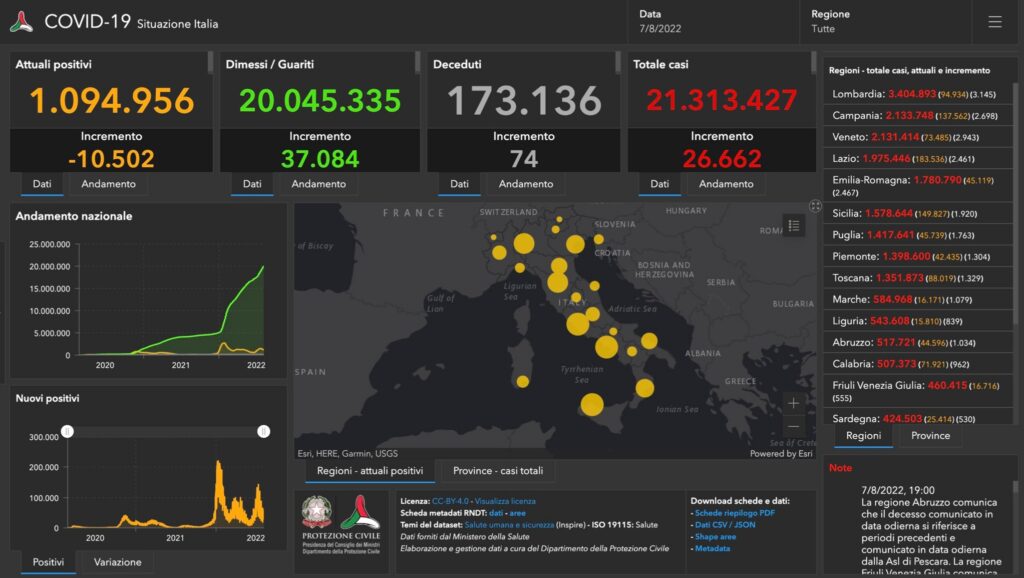Select the Variazione chart tab
The width and height of the screenshot is (1024, 578).
click(x=118, y=562)
